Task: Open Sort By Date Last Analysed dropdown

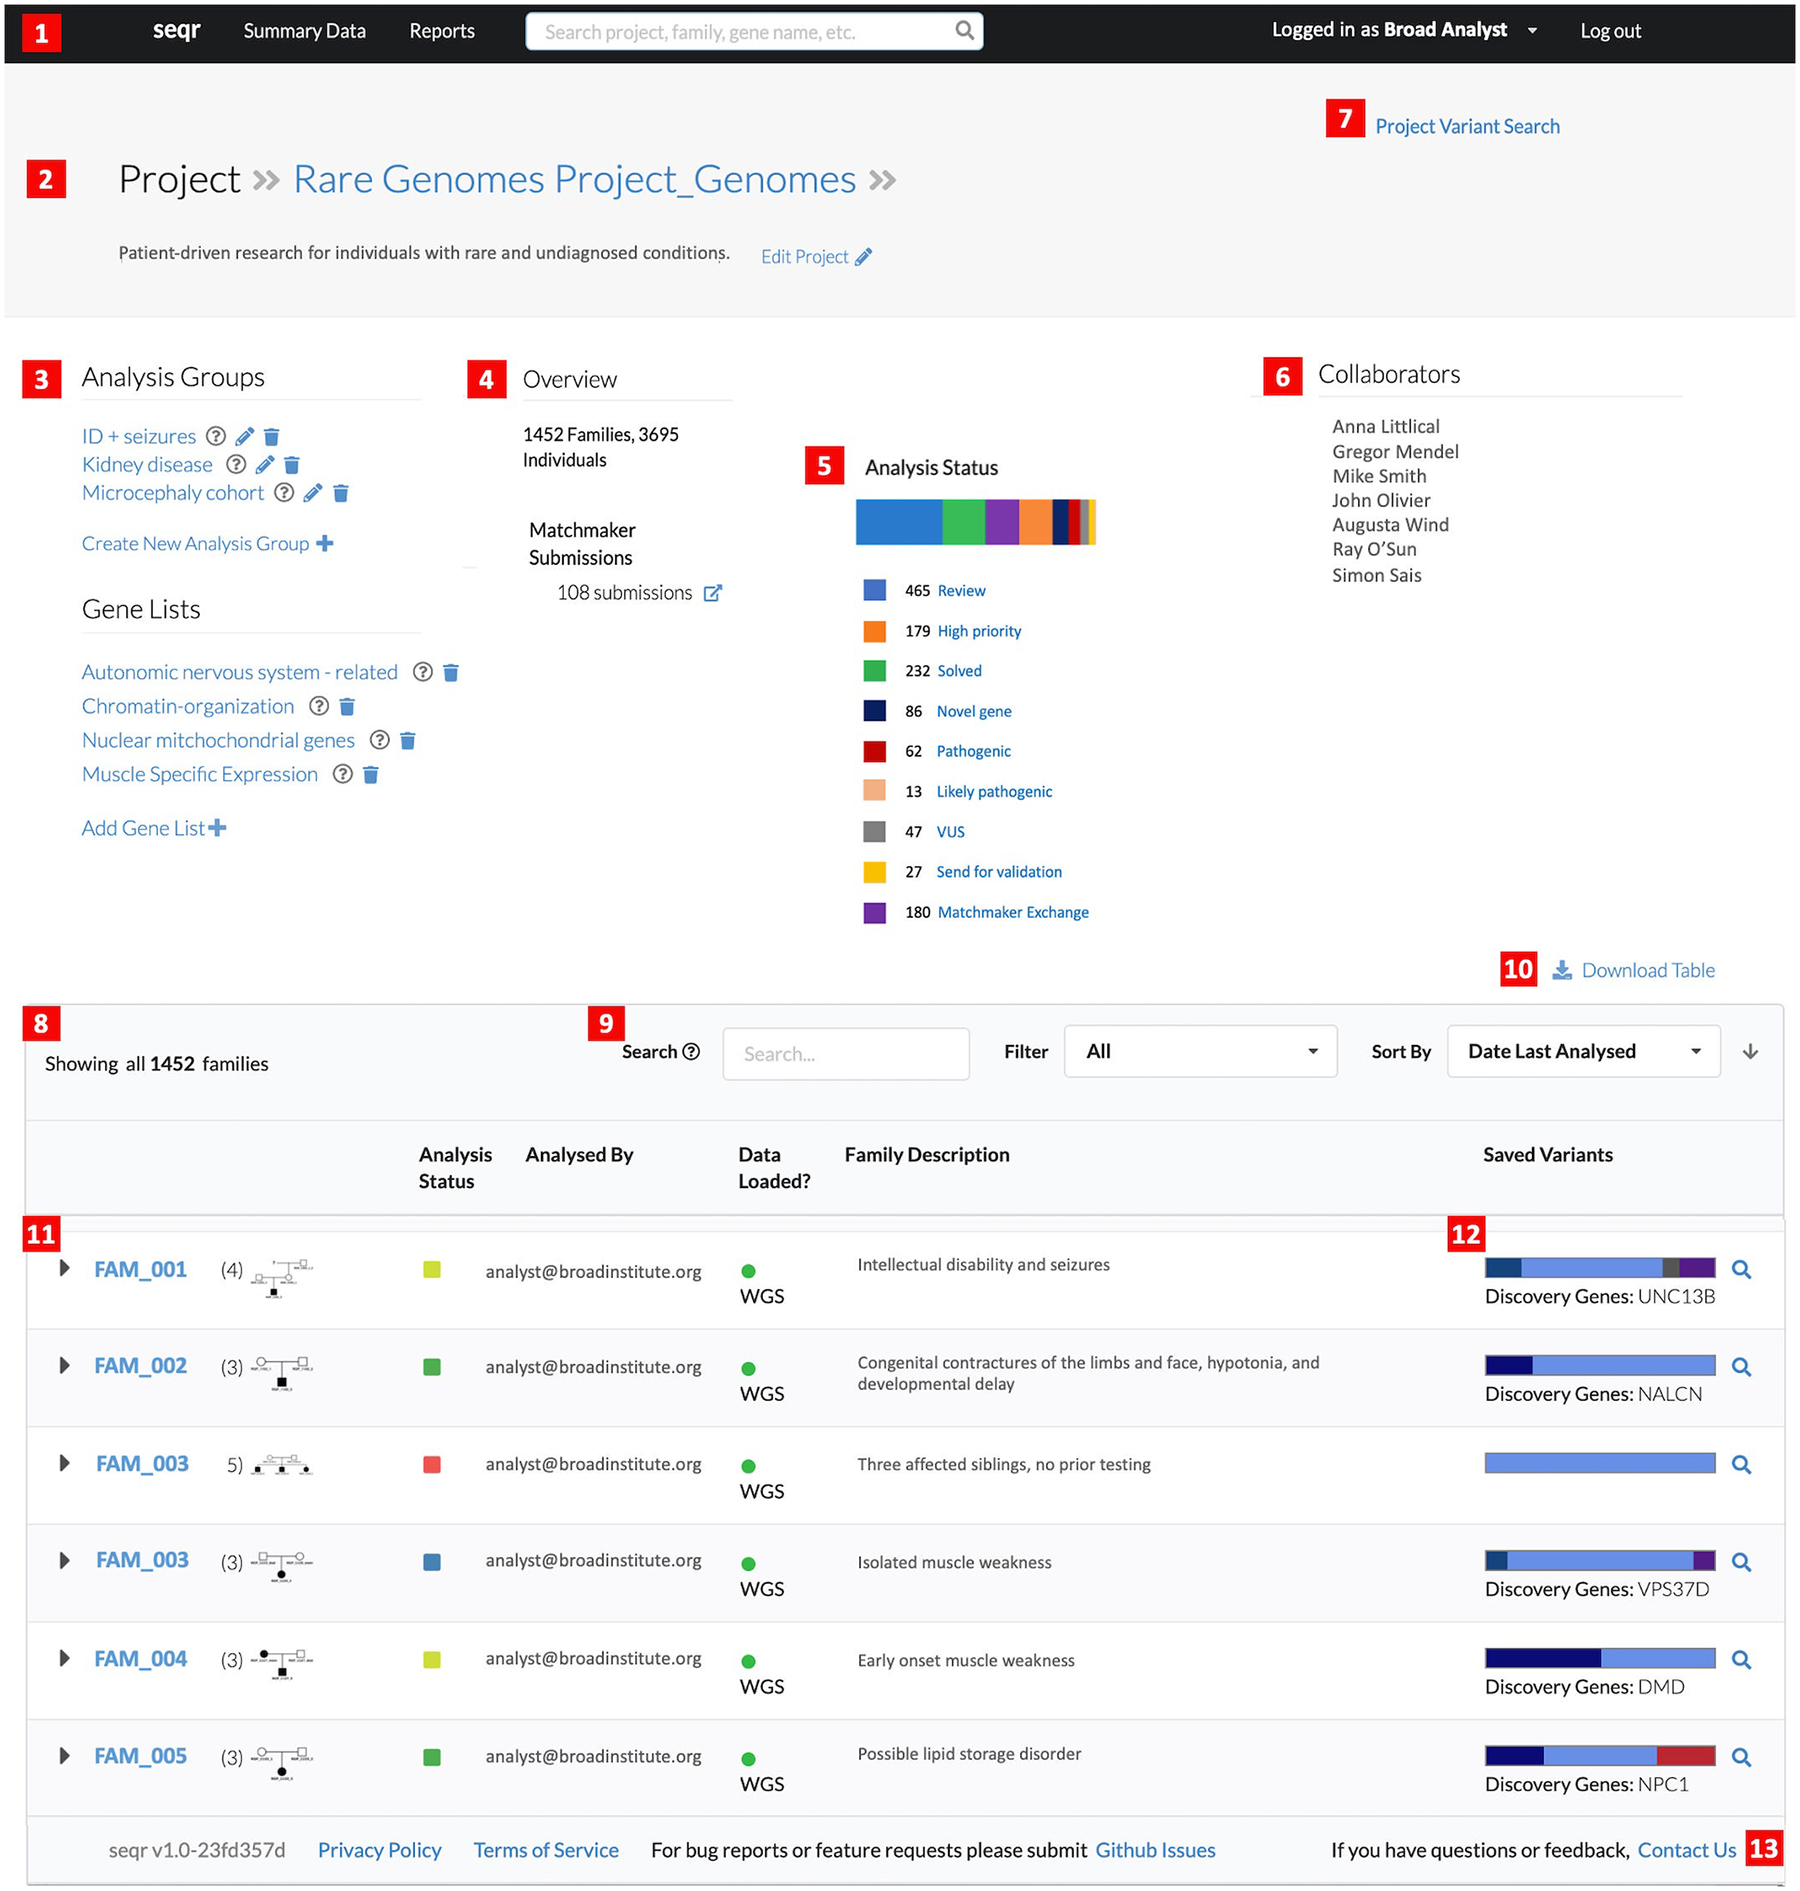Action: click(x=1583, y=1051)
